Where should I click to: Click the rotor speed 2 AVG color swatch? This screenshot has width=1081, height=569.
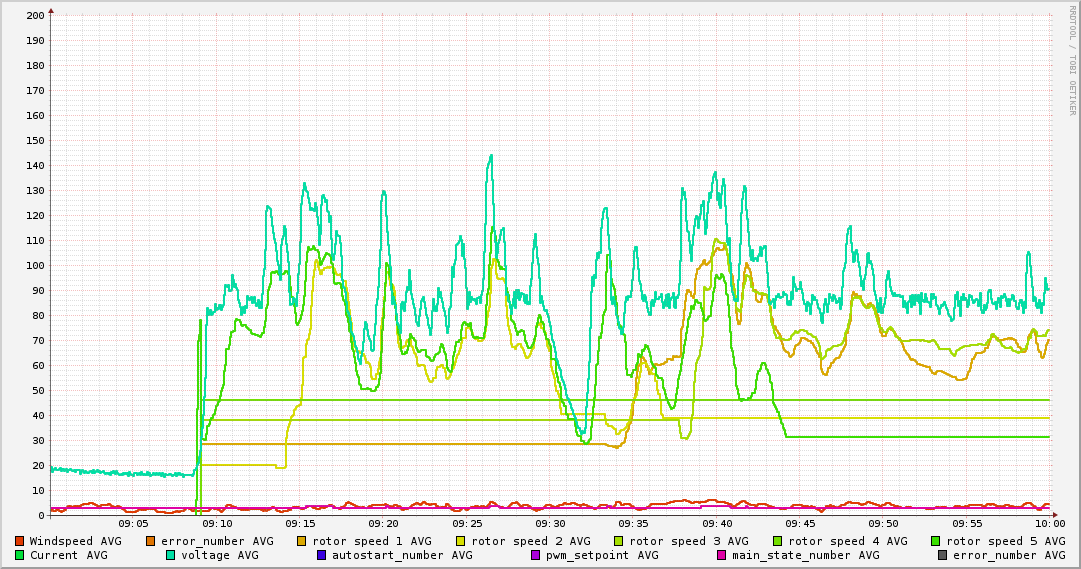(x=461, y=541)
